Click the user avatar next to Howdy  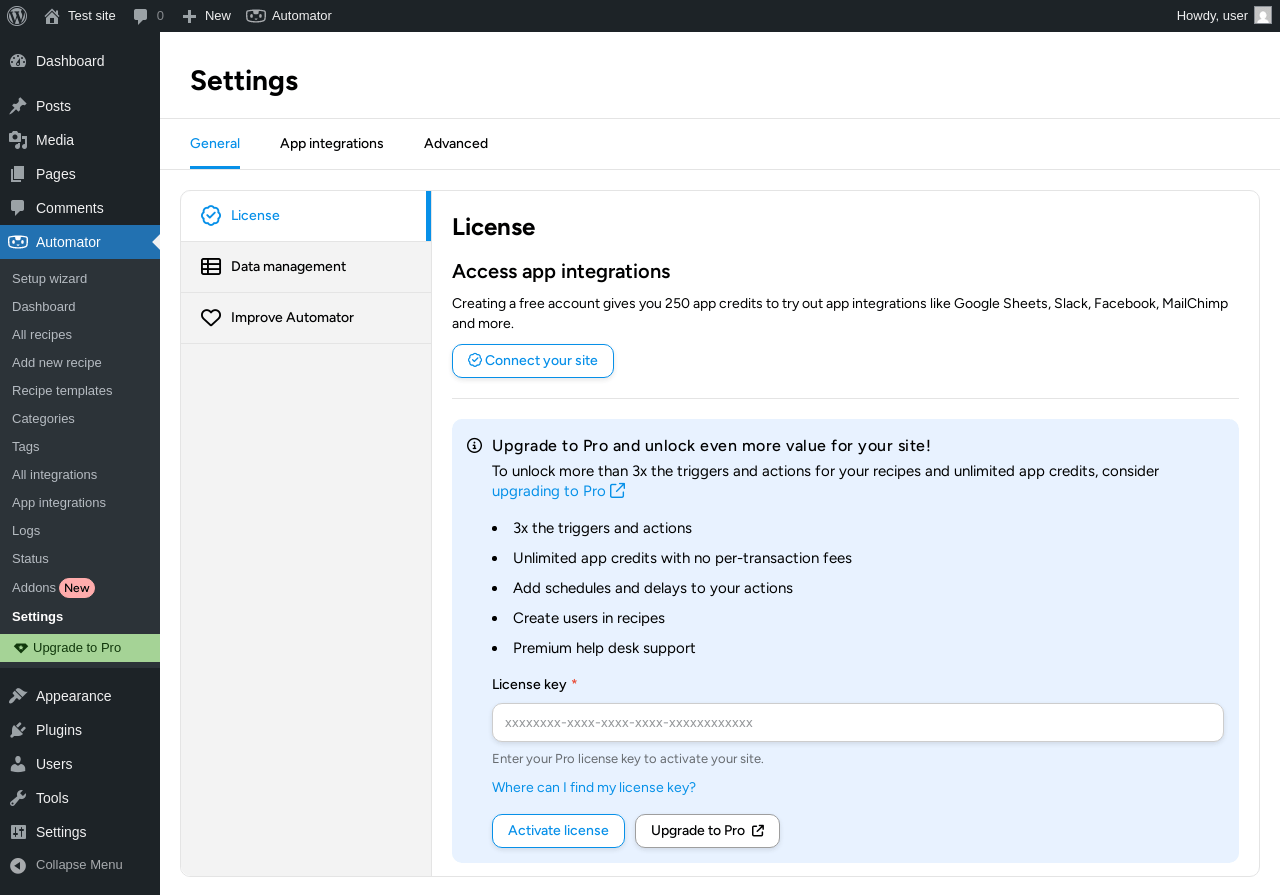(1263, 16)
